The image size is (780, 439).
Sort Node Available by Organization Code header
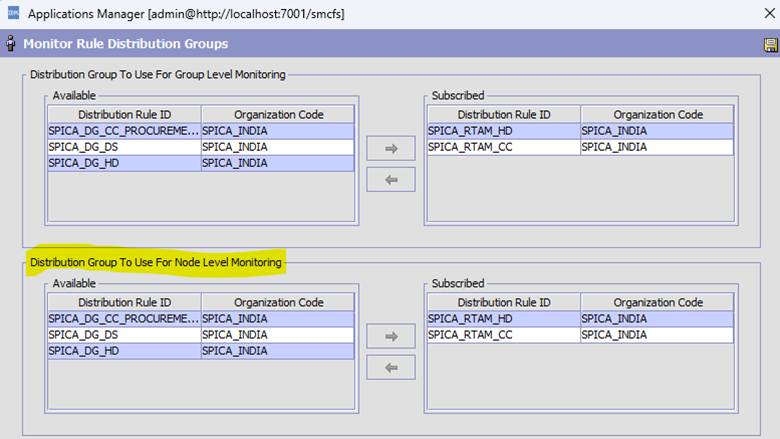tap(278, 303)
